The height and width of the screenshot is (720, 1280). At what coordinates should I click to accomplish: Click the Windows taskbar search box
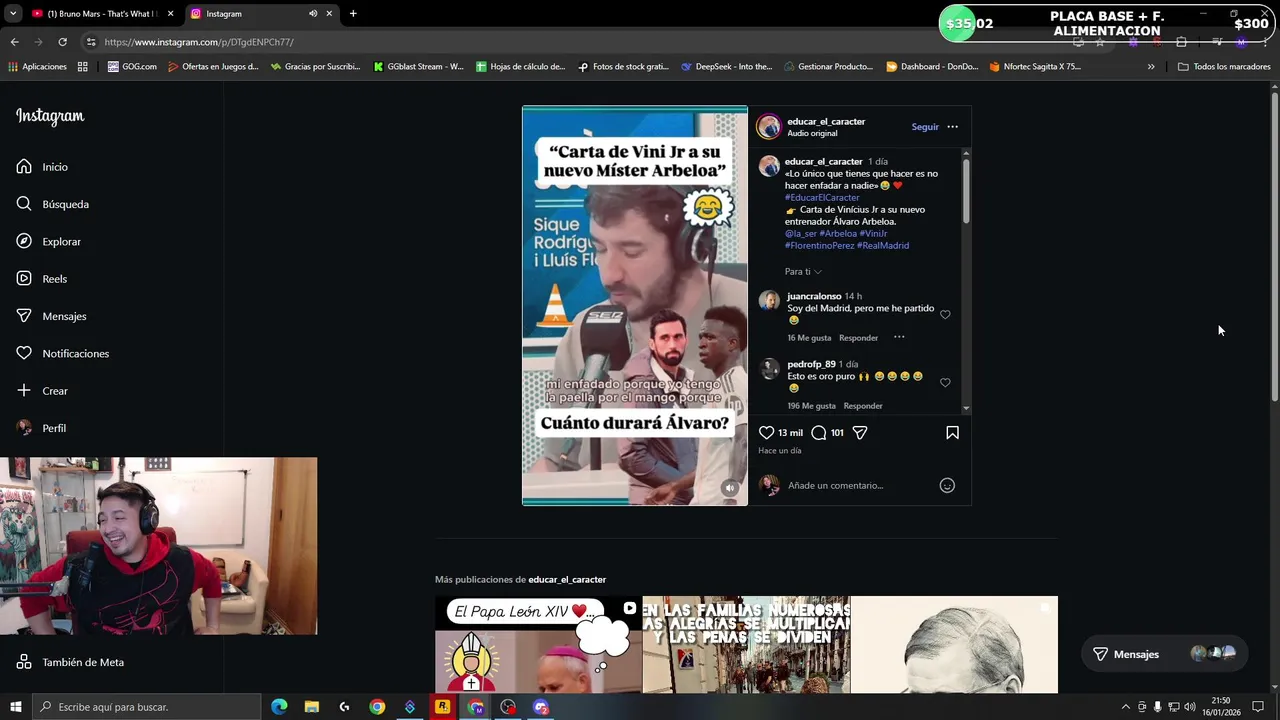click(x=146, y=707)
